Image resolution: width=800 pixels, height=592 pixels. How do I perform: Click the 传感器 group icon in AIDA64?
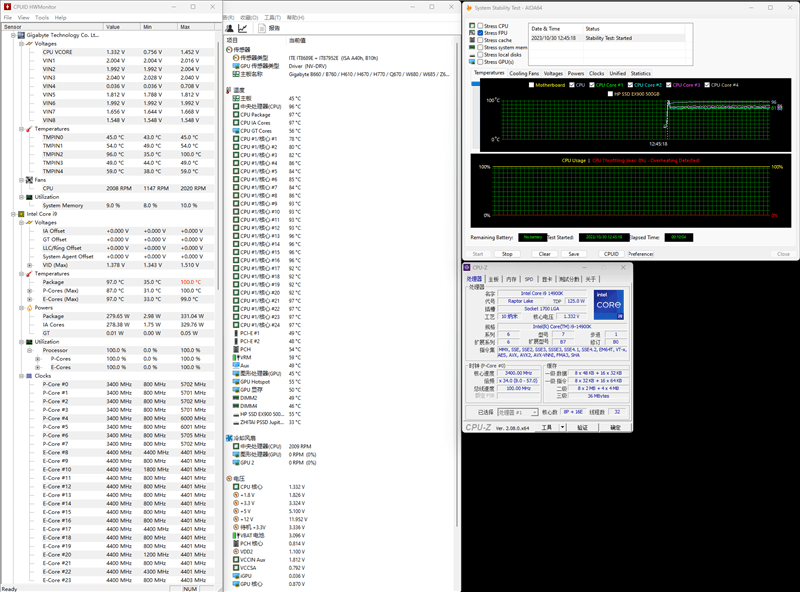pos(229,50)
